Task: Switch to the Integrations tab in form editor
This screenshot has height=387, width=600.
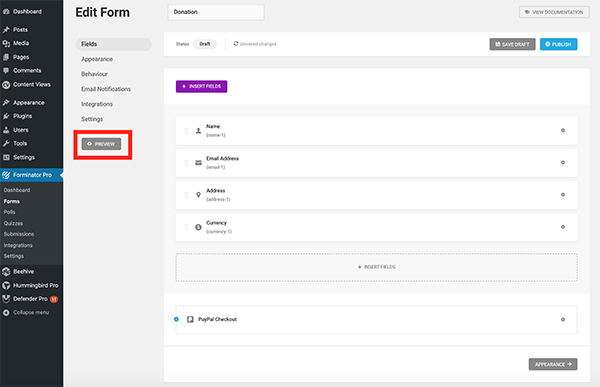Action: coord(97,104)
